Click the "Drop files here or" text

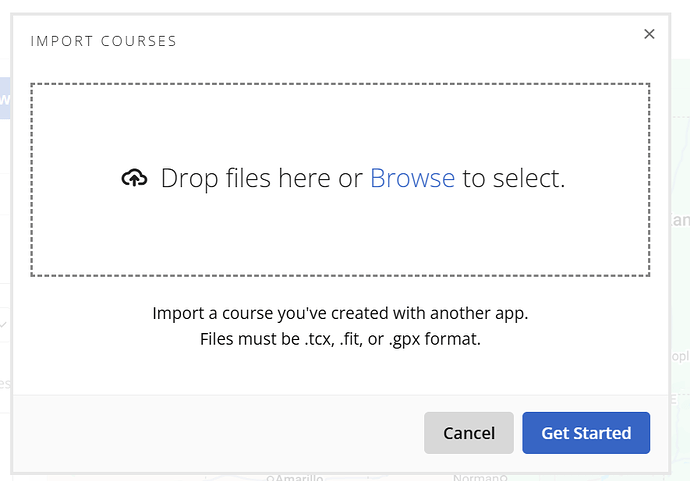pos(261,179)
